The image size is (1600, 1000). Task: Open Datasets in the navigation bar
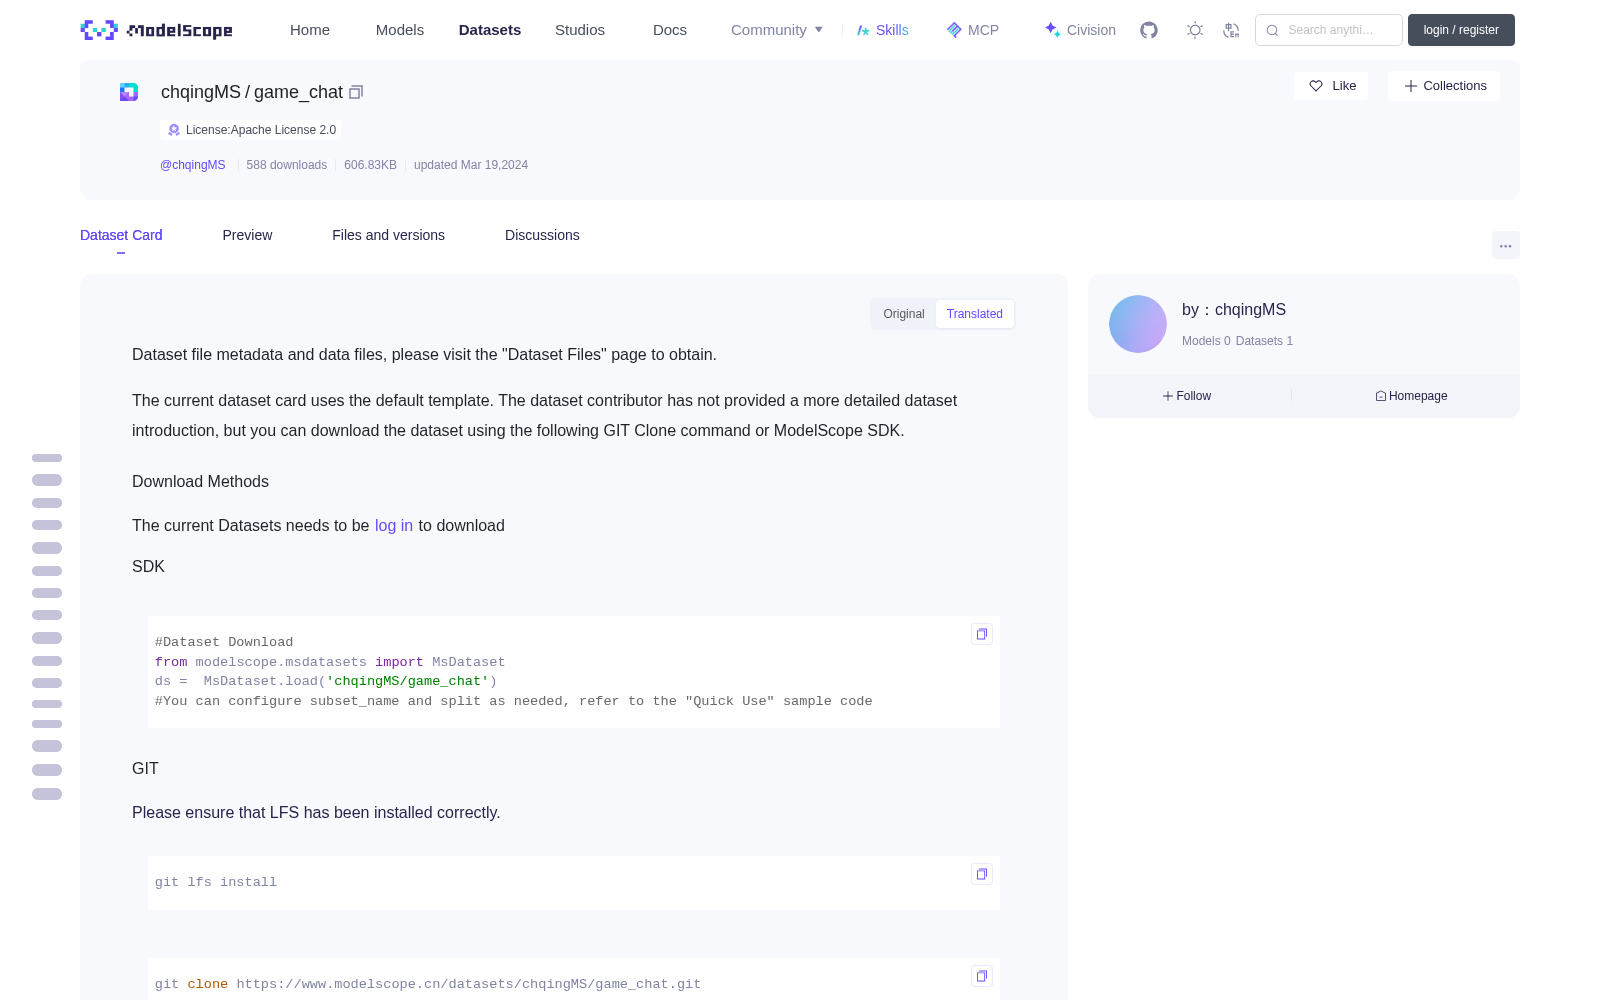pyautogui.click(x=490, y=30)
